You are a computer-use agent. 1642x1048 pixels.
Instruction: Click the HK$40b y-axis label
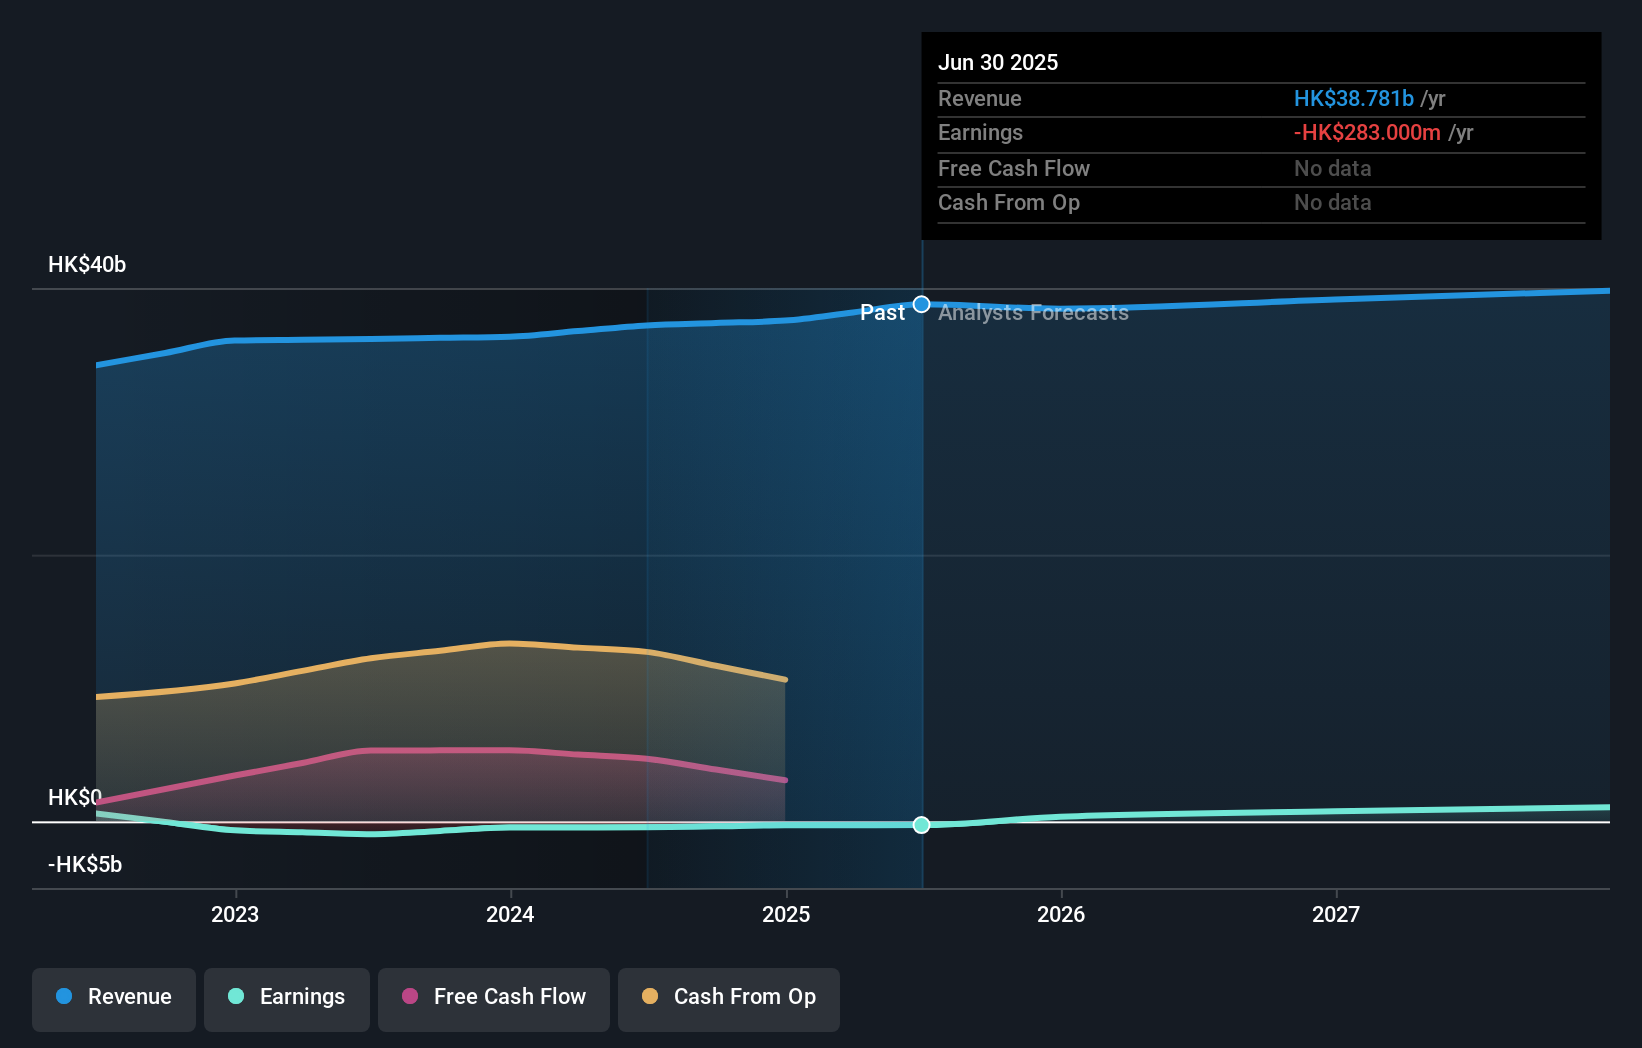(87, 265)
